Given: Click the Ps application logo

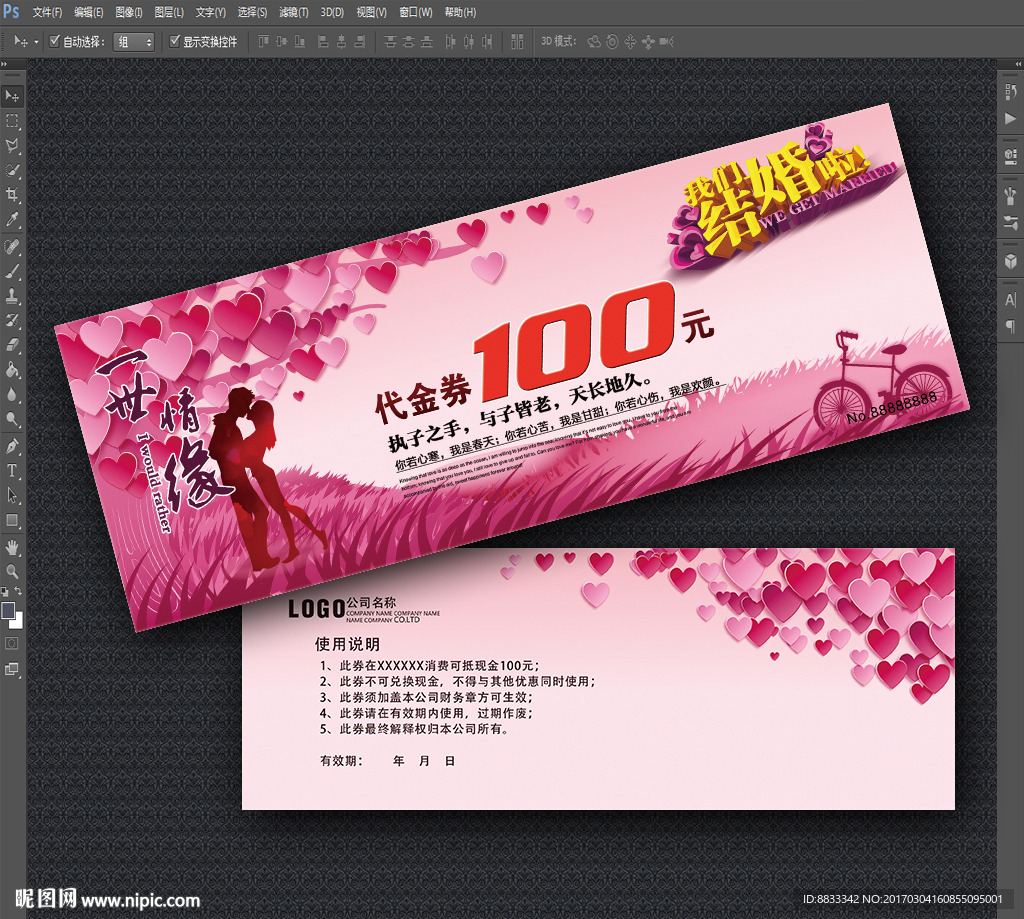Looking at the screenshot, I should coord(11,11).
